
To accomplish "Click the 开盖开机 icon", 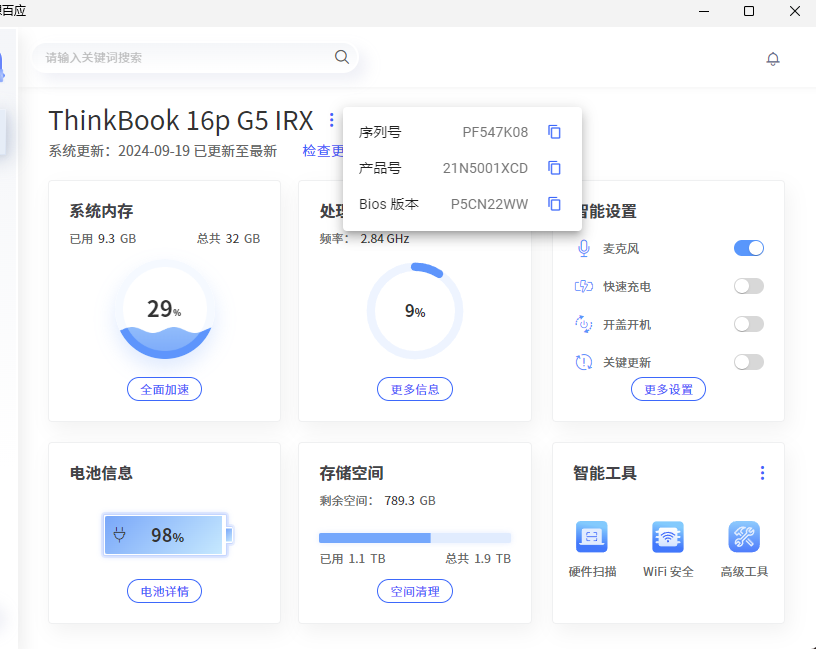I will (584, 324).
